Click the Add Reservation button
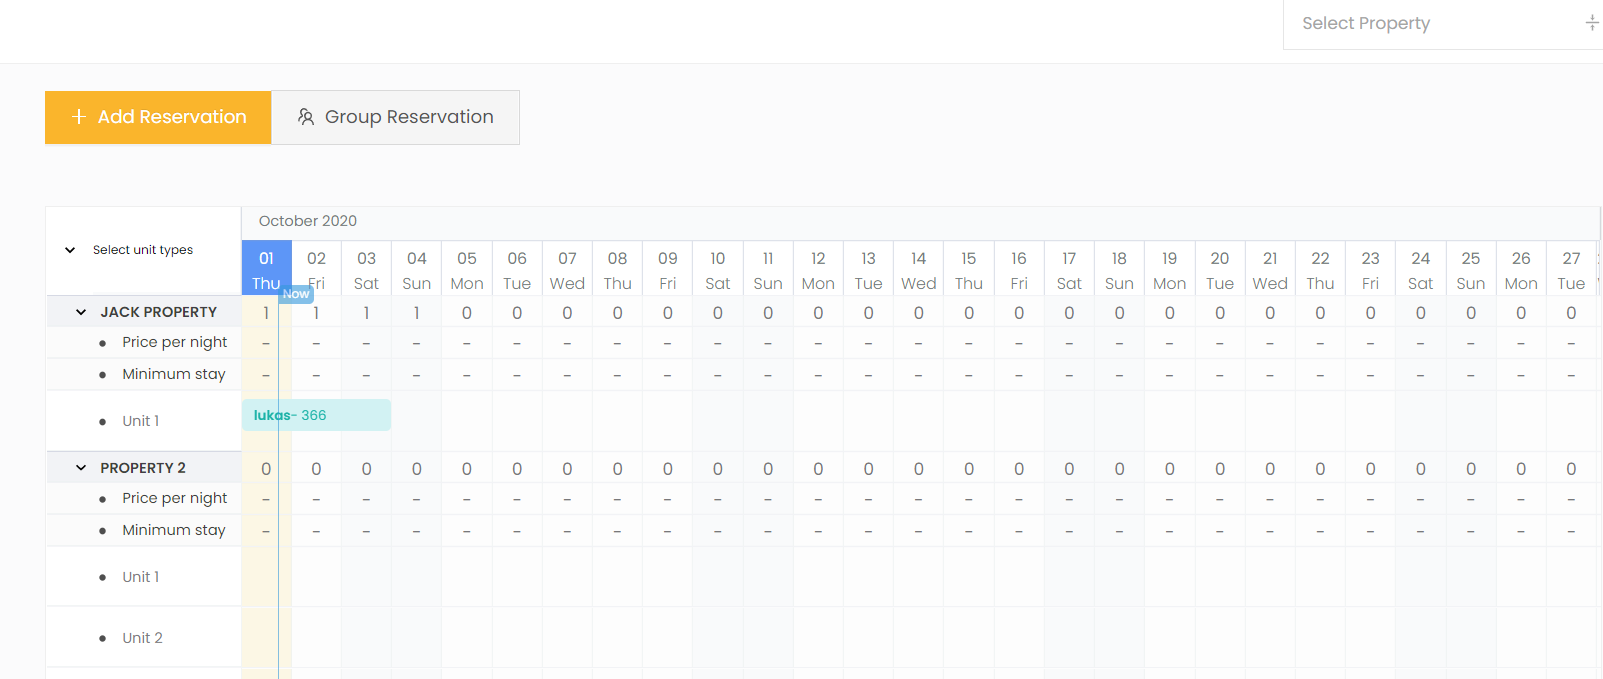This screenshot has height=679, width=1603. 157,117
